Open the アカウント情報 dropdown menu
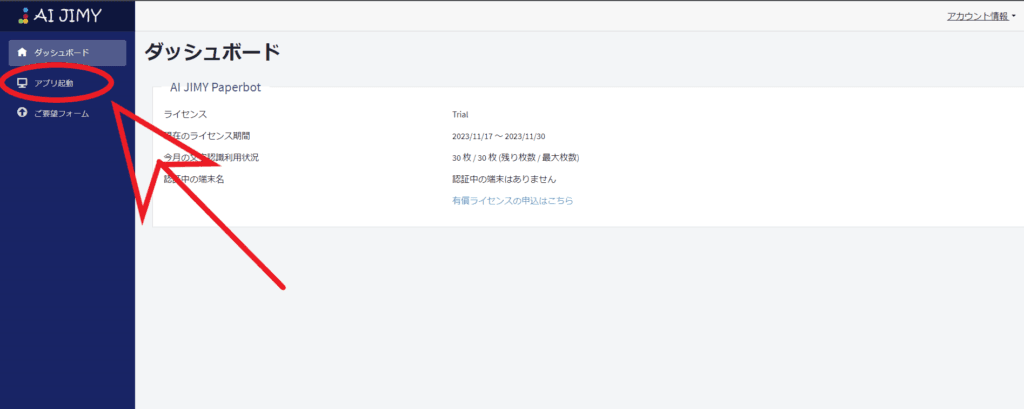 coord(980,16)
